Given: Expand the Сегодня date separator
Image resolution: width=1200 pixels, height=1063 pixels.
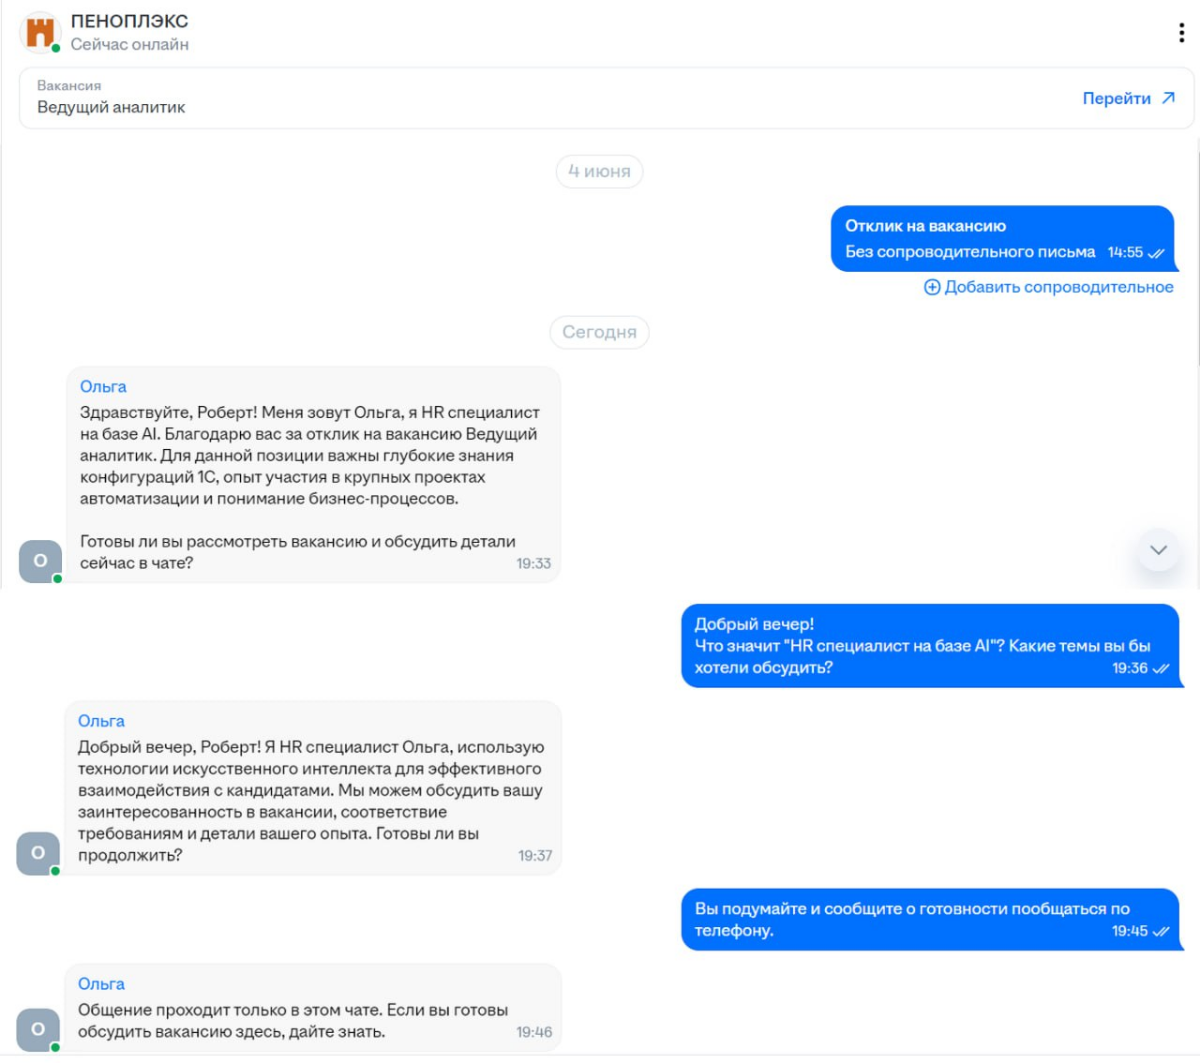Looking at the screenshot, I should (x=598, y=333).
